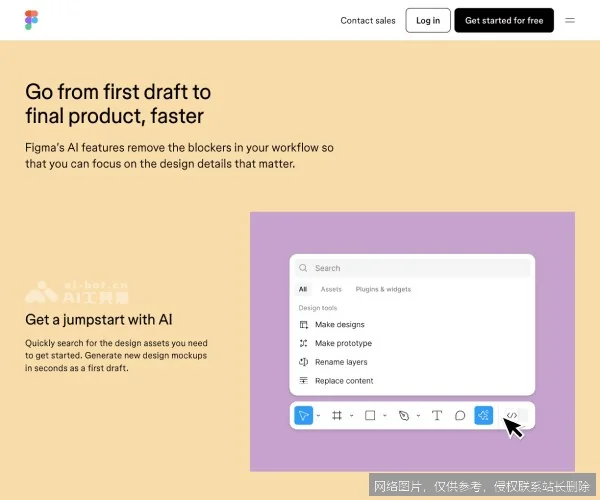Click the Search field in actions panel
Screen dimensions: 600x500
coord(412,268)
